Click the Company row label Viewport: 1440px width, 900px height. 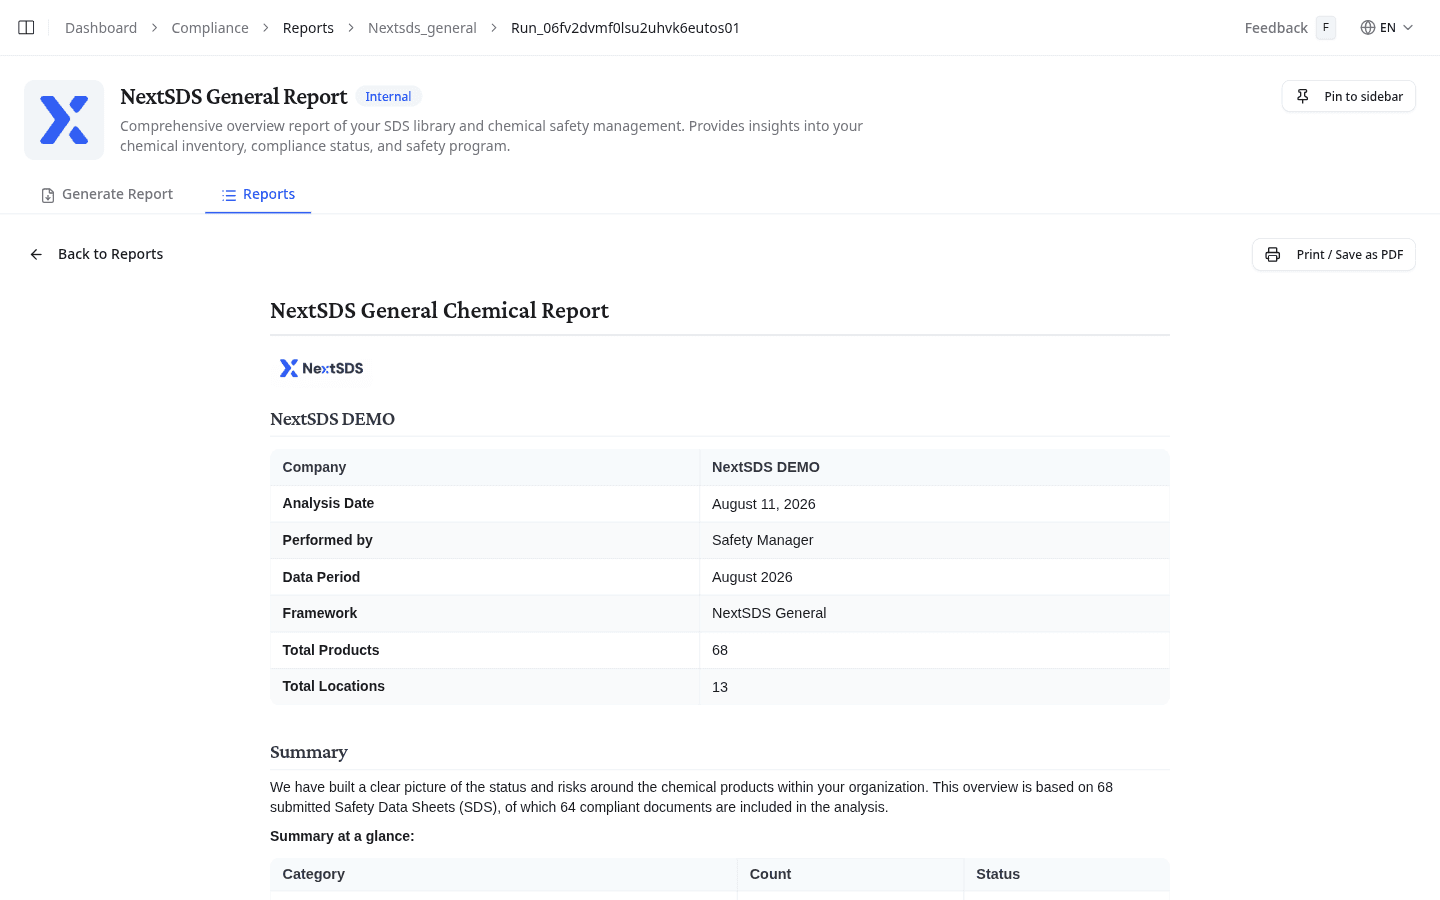tap(314, 467)
